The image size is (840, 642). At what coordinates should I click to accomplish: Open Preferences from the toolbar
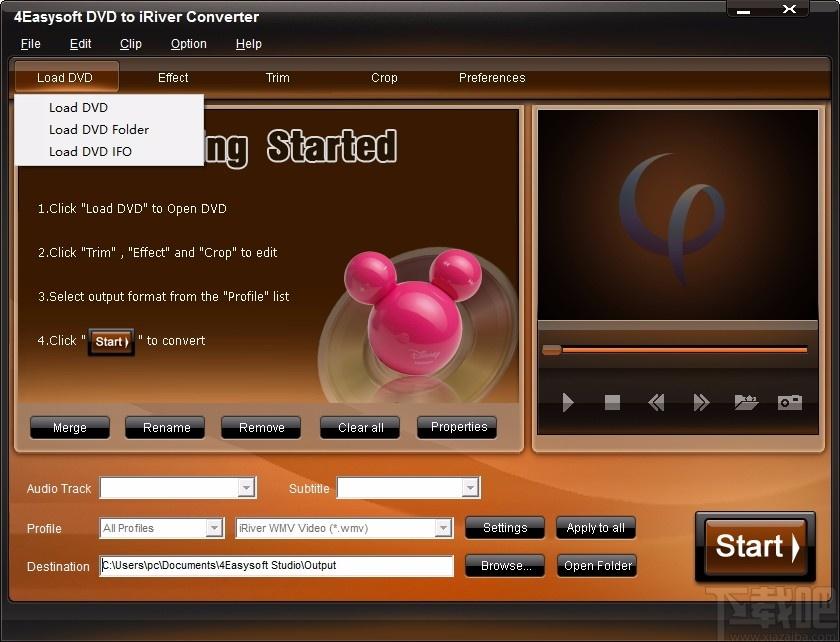coord(492,78)
